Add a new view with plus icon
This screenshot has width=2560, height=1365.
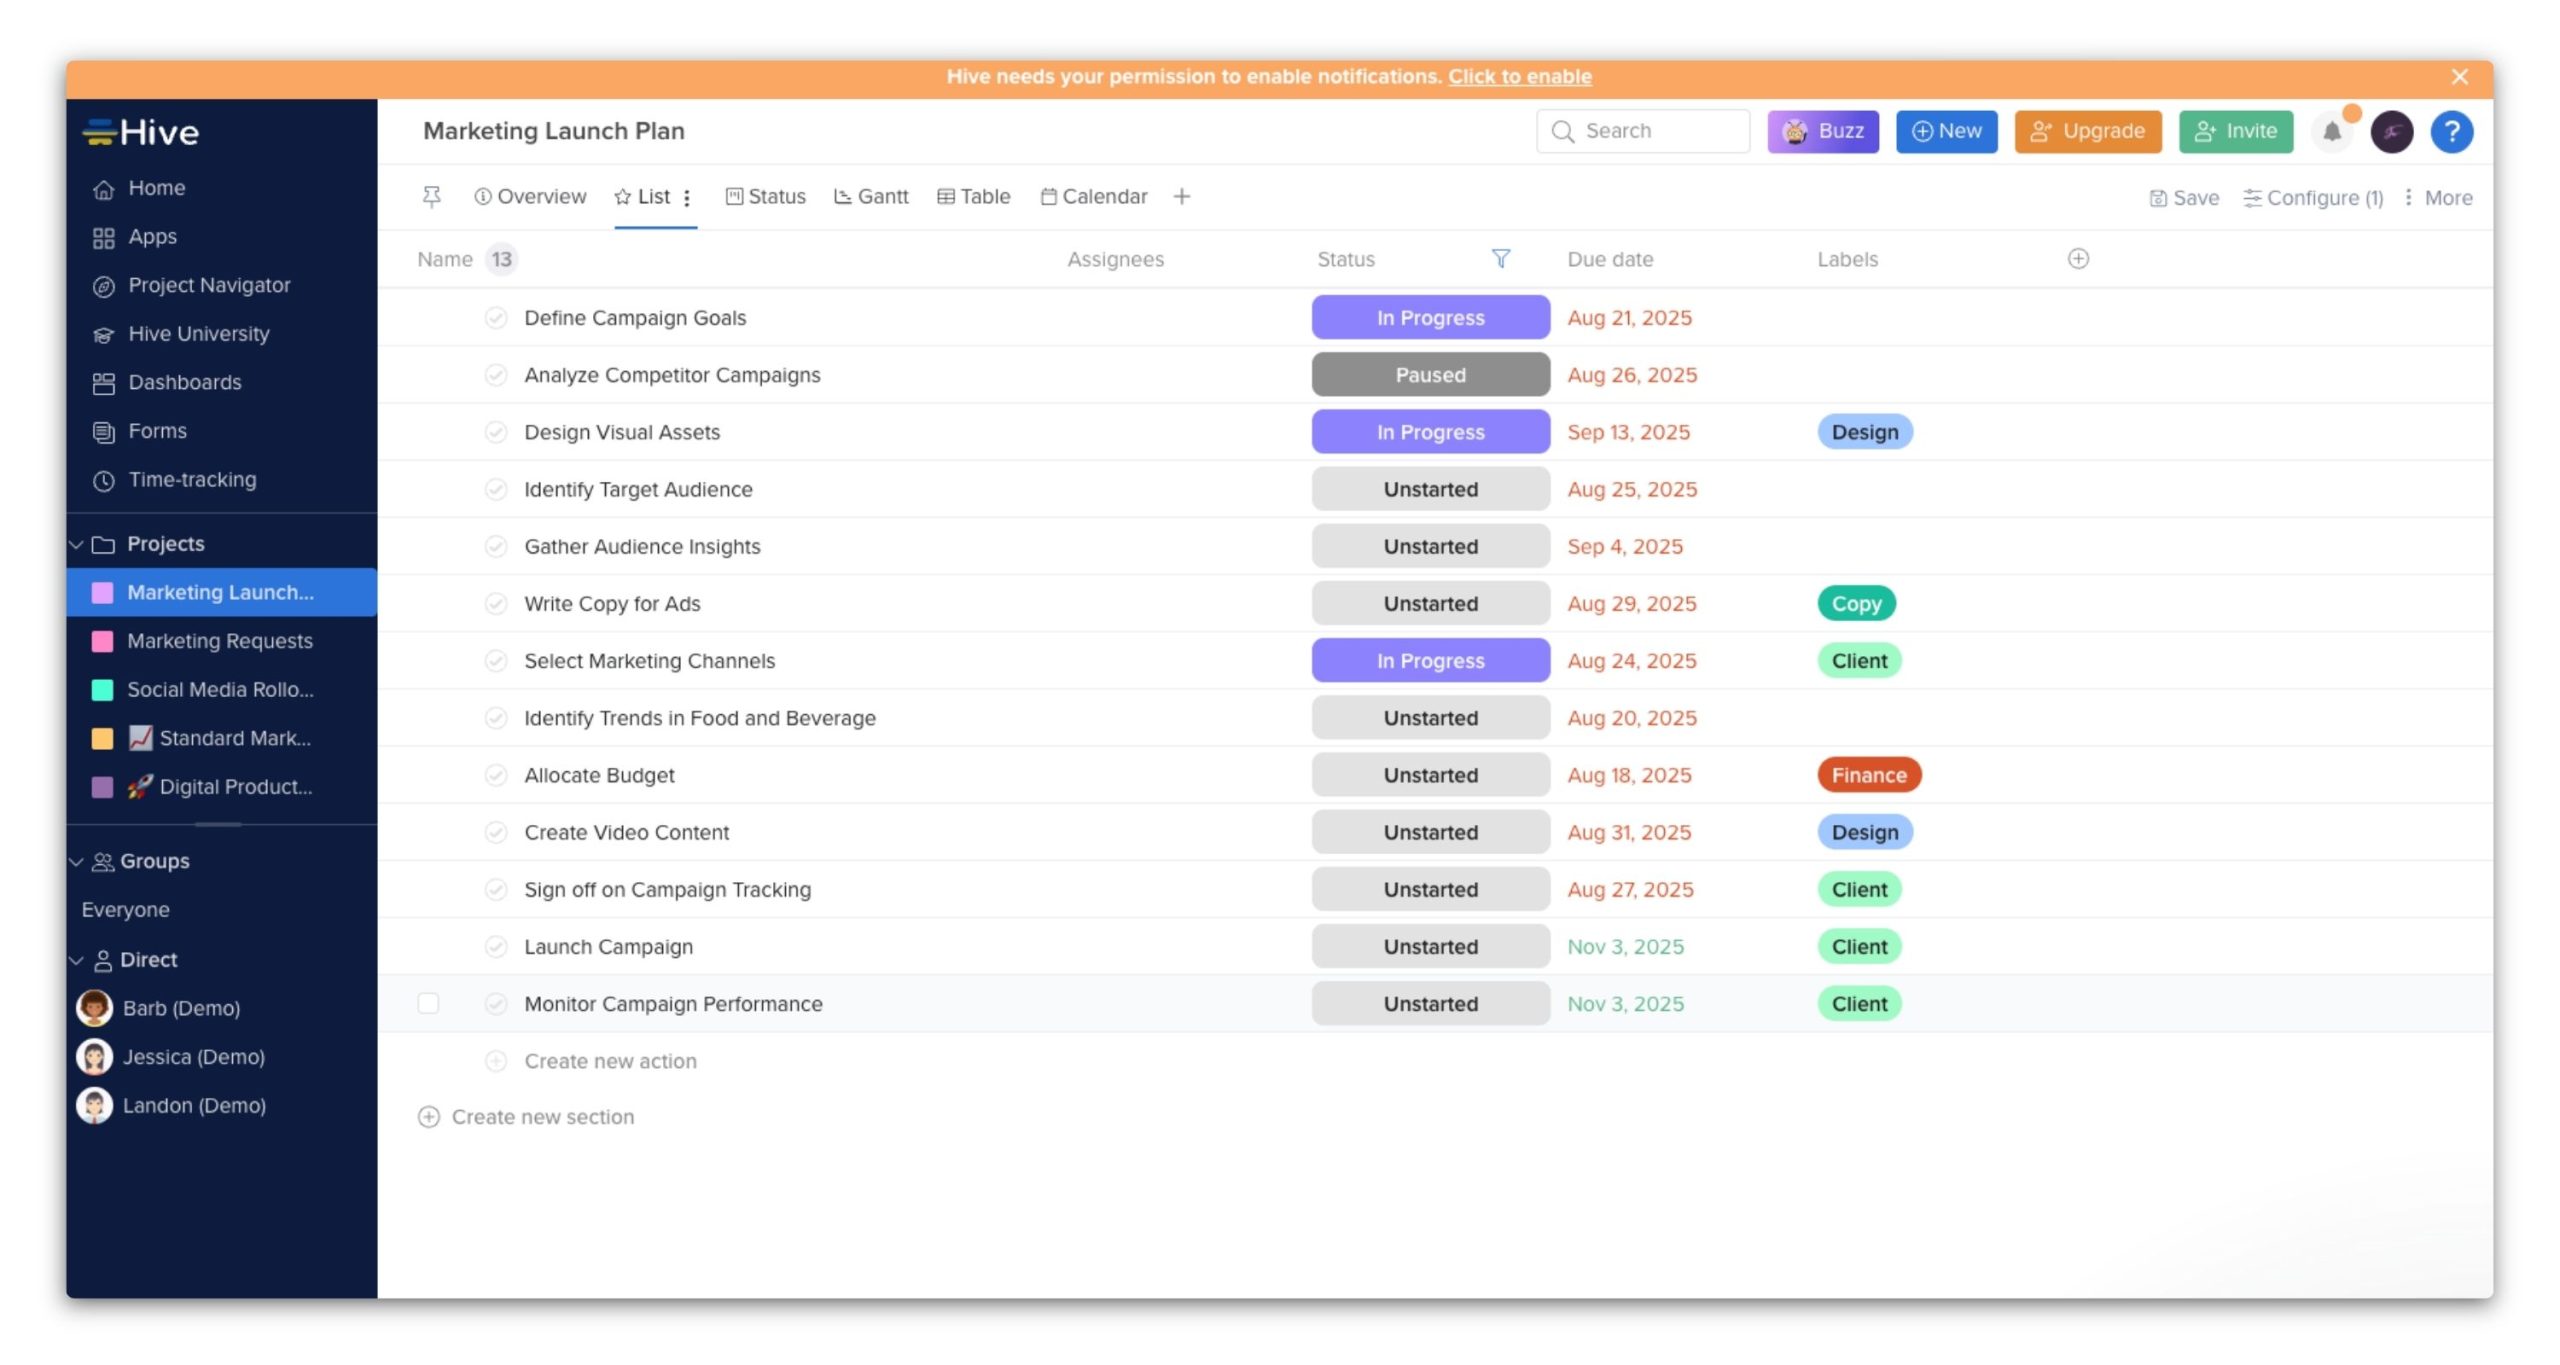(1181, 197)
